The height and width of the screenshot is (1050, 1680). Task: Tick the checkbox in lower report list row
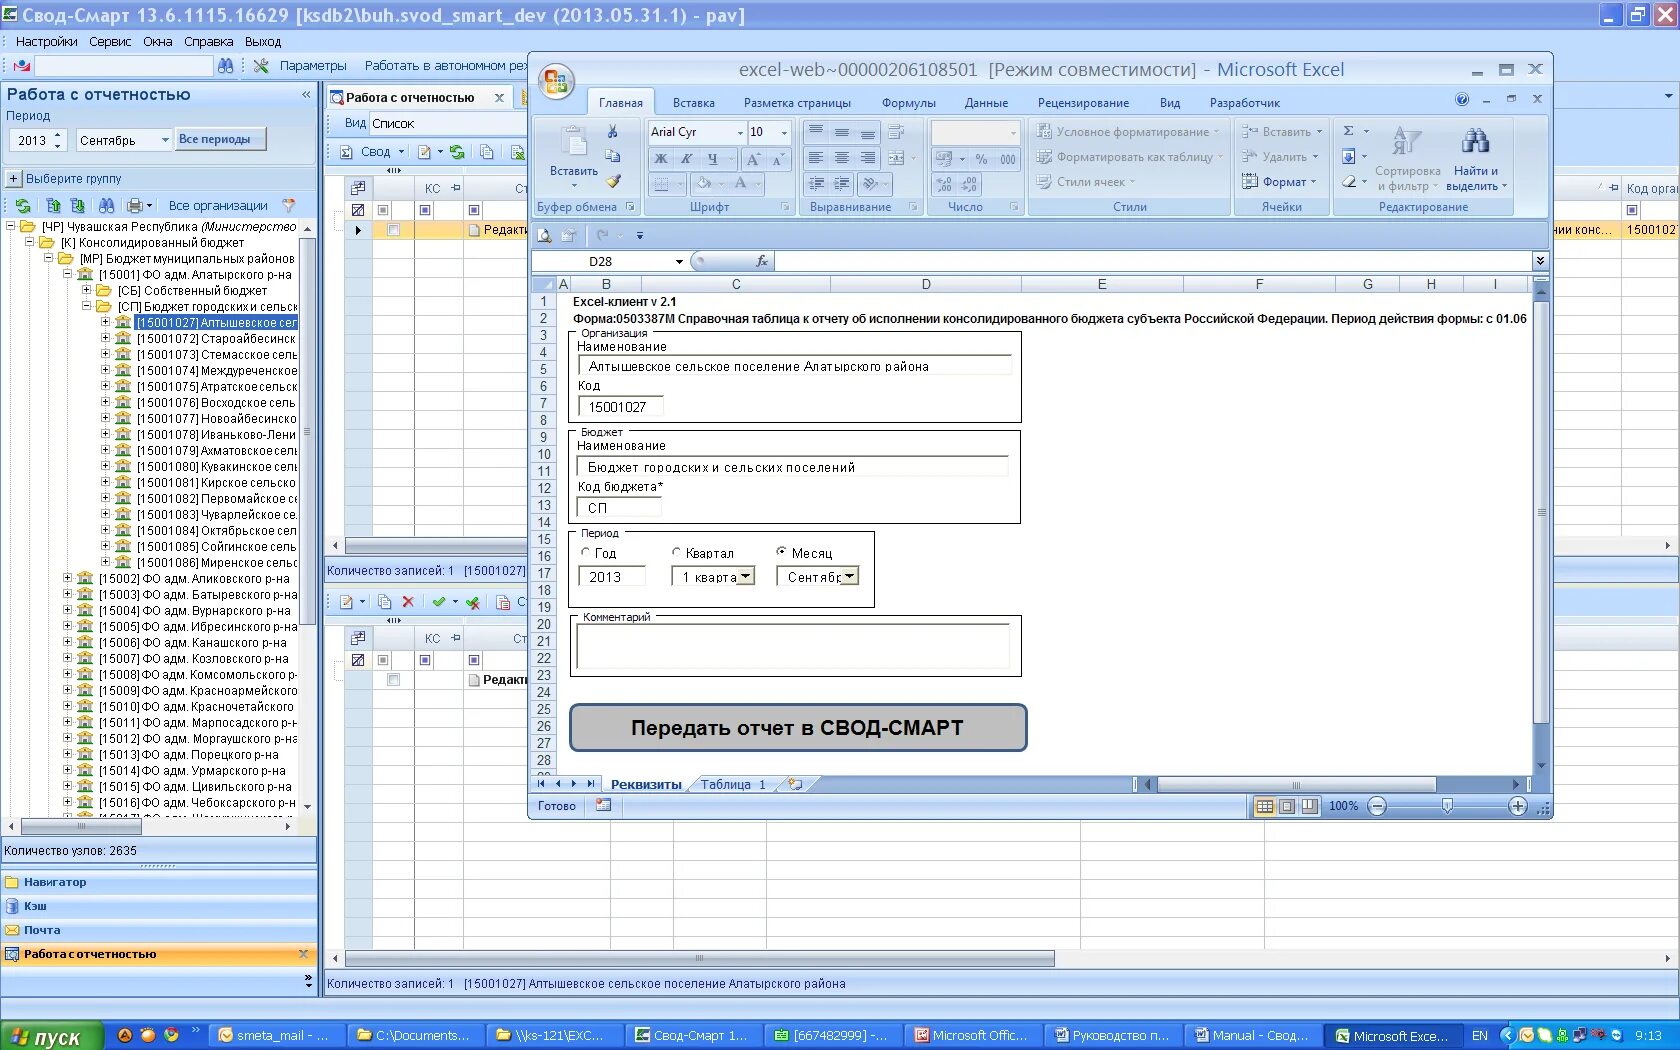tap(394, 680)
